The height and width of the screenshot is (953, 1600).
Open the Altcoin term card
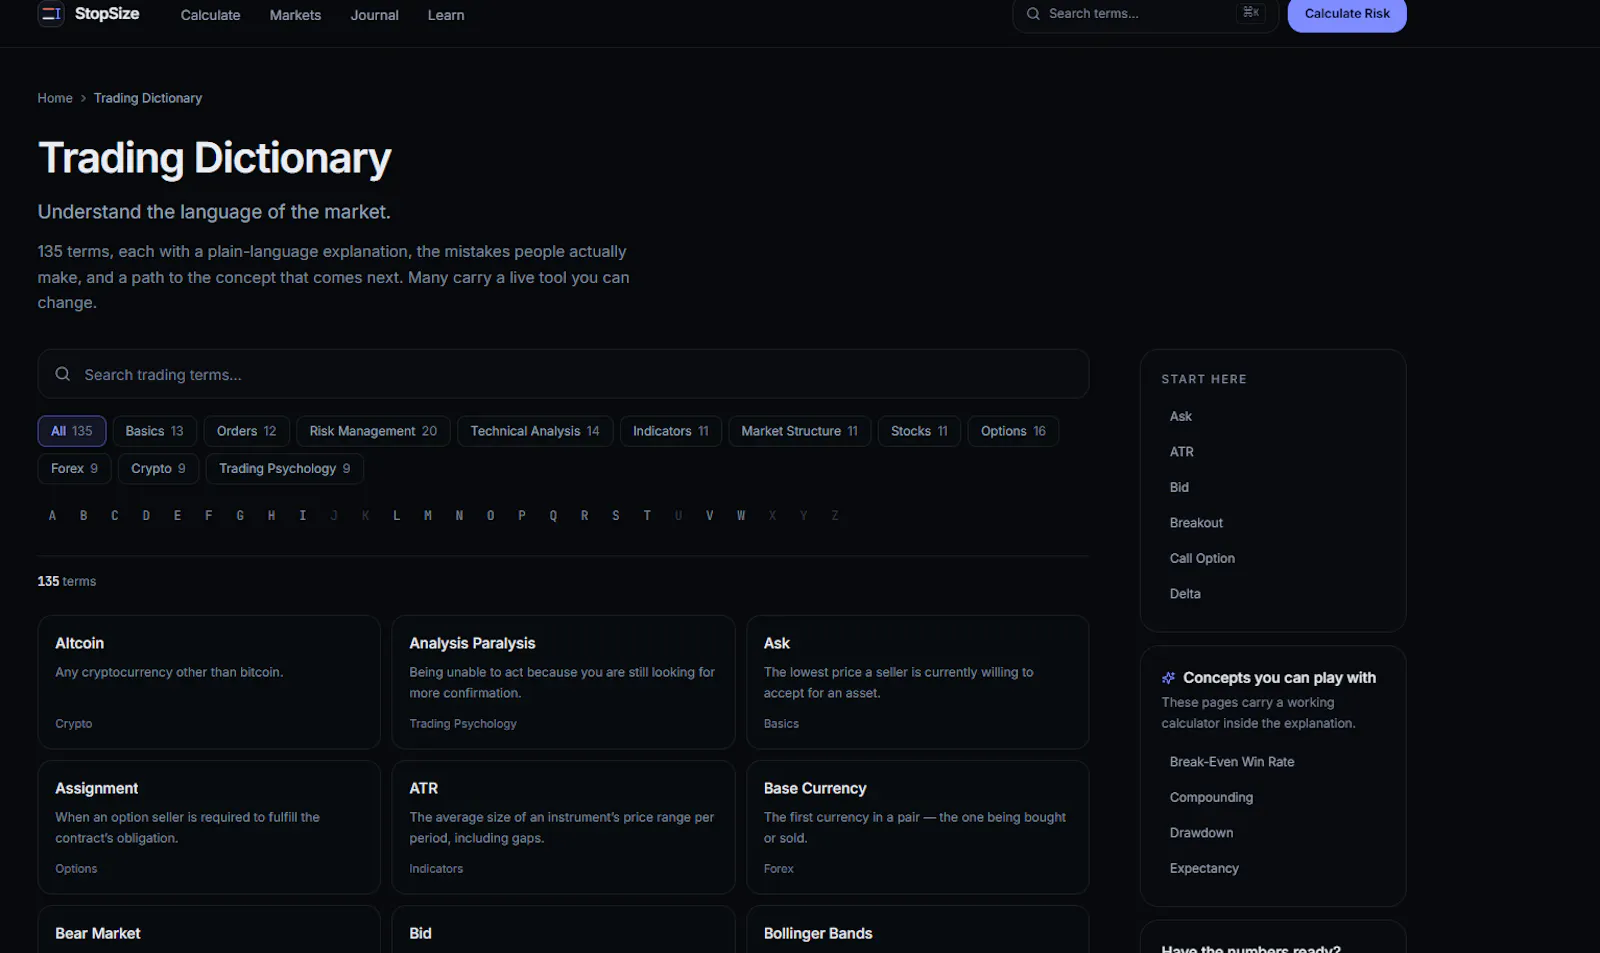pos(209,682)
